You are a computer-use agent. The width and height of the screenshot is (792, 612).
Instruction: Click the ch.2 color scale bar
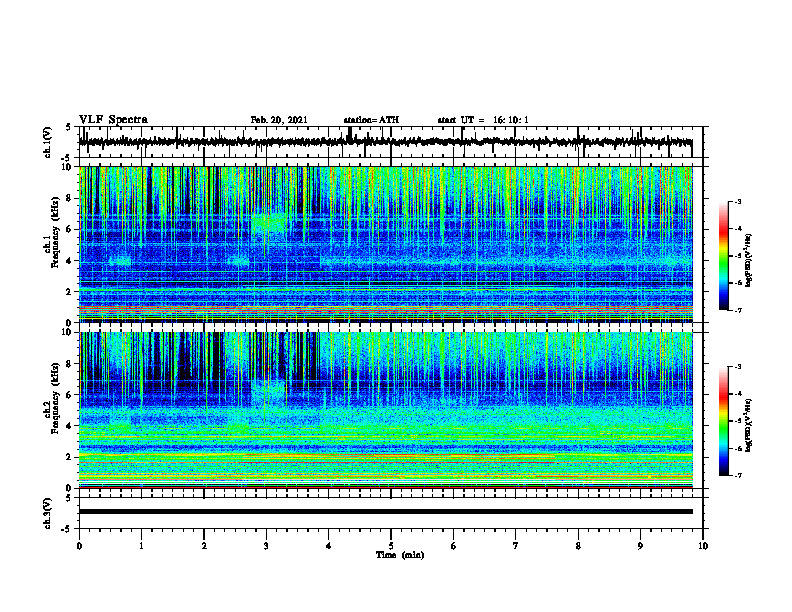tap(724, 421)
